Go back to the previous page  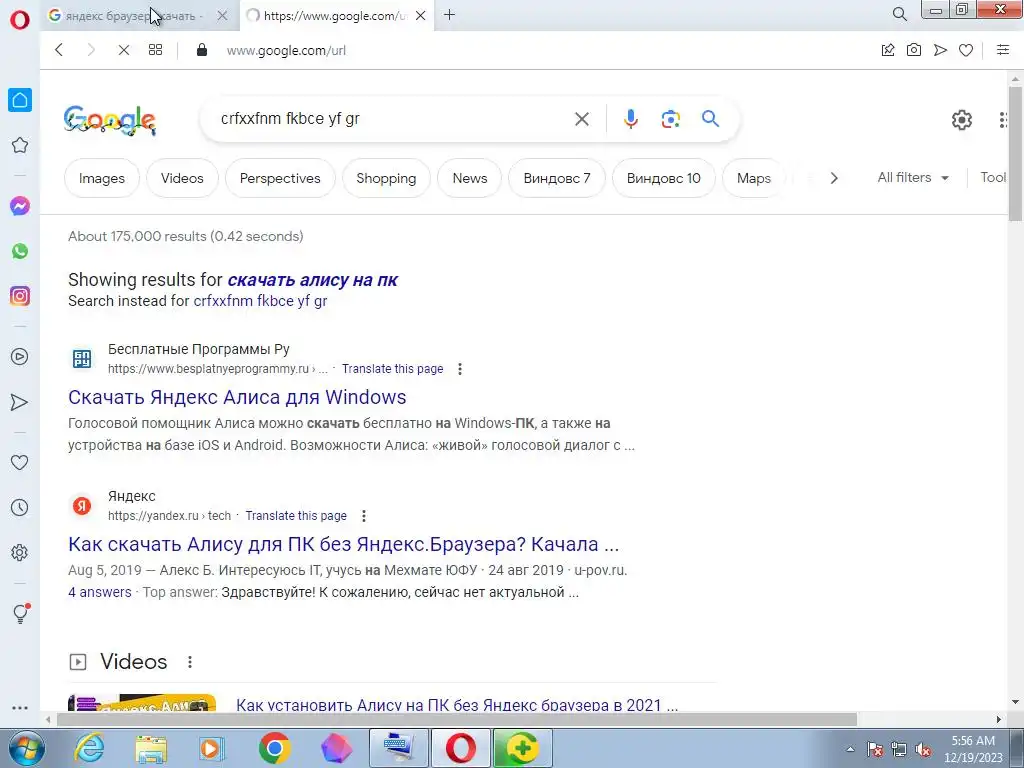(59, 50)
